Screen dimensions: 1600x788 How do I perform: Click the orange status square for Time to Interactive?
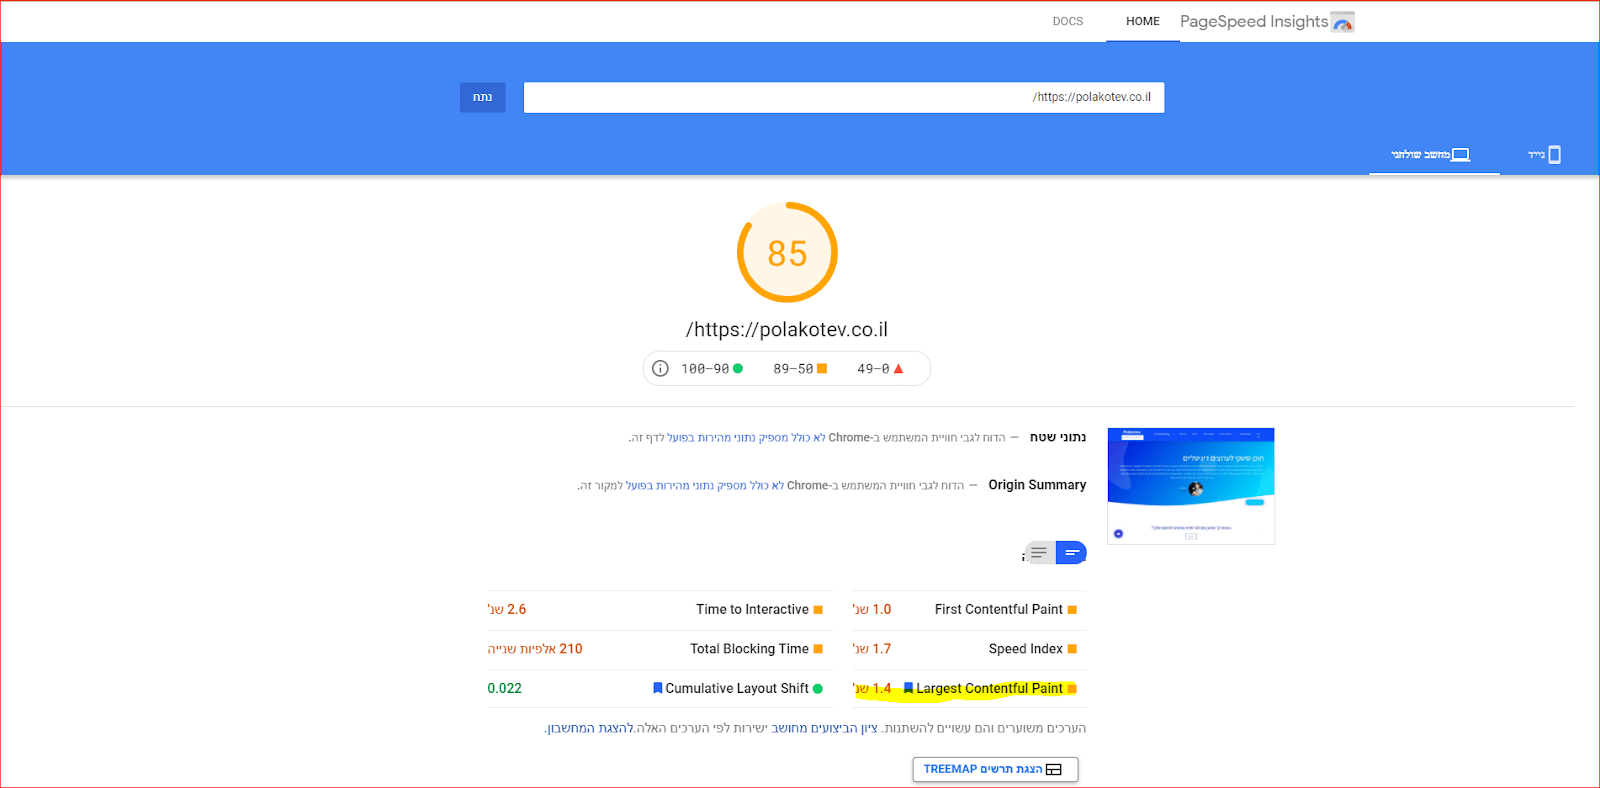[818, 609]
